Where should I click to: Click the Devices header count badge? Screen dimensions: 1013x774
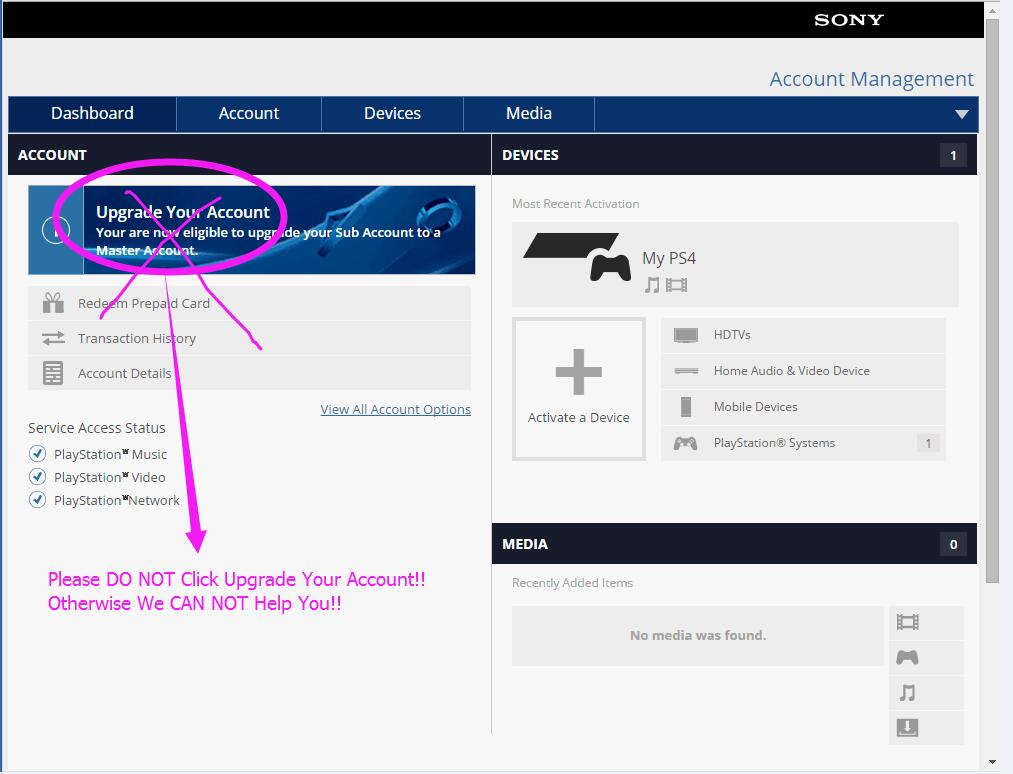pos(953,155)
